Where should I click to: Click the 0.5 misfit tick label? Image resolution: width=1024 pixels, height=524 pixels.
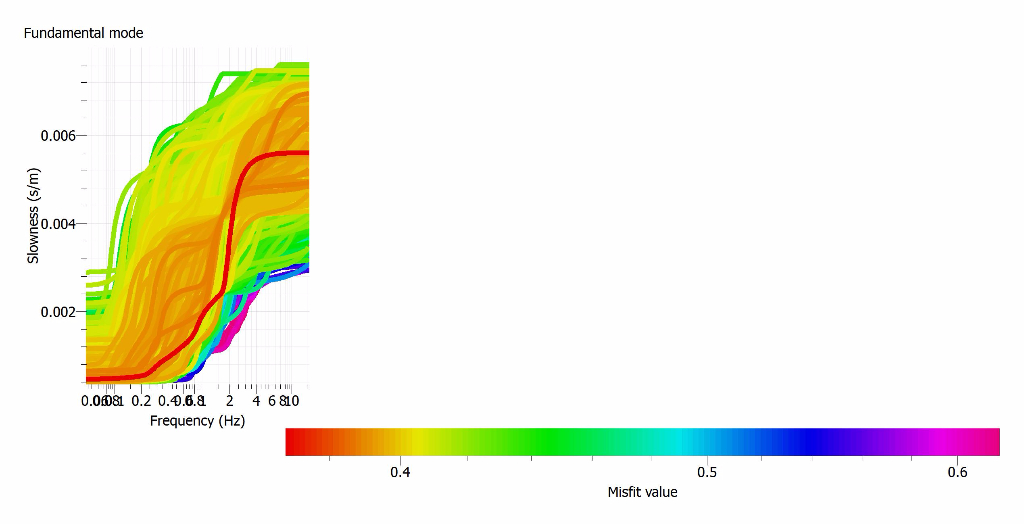(706, 471)
